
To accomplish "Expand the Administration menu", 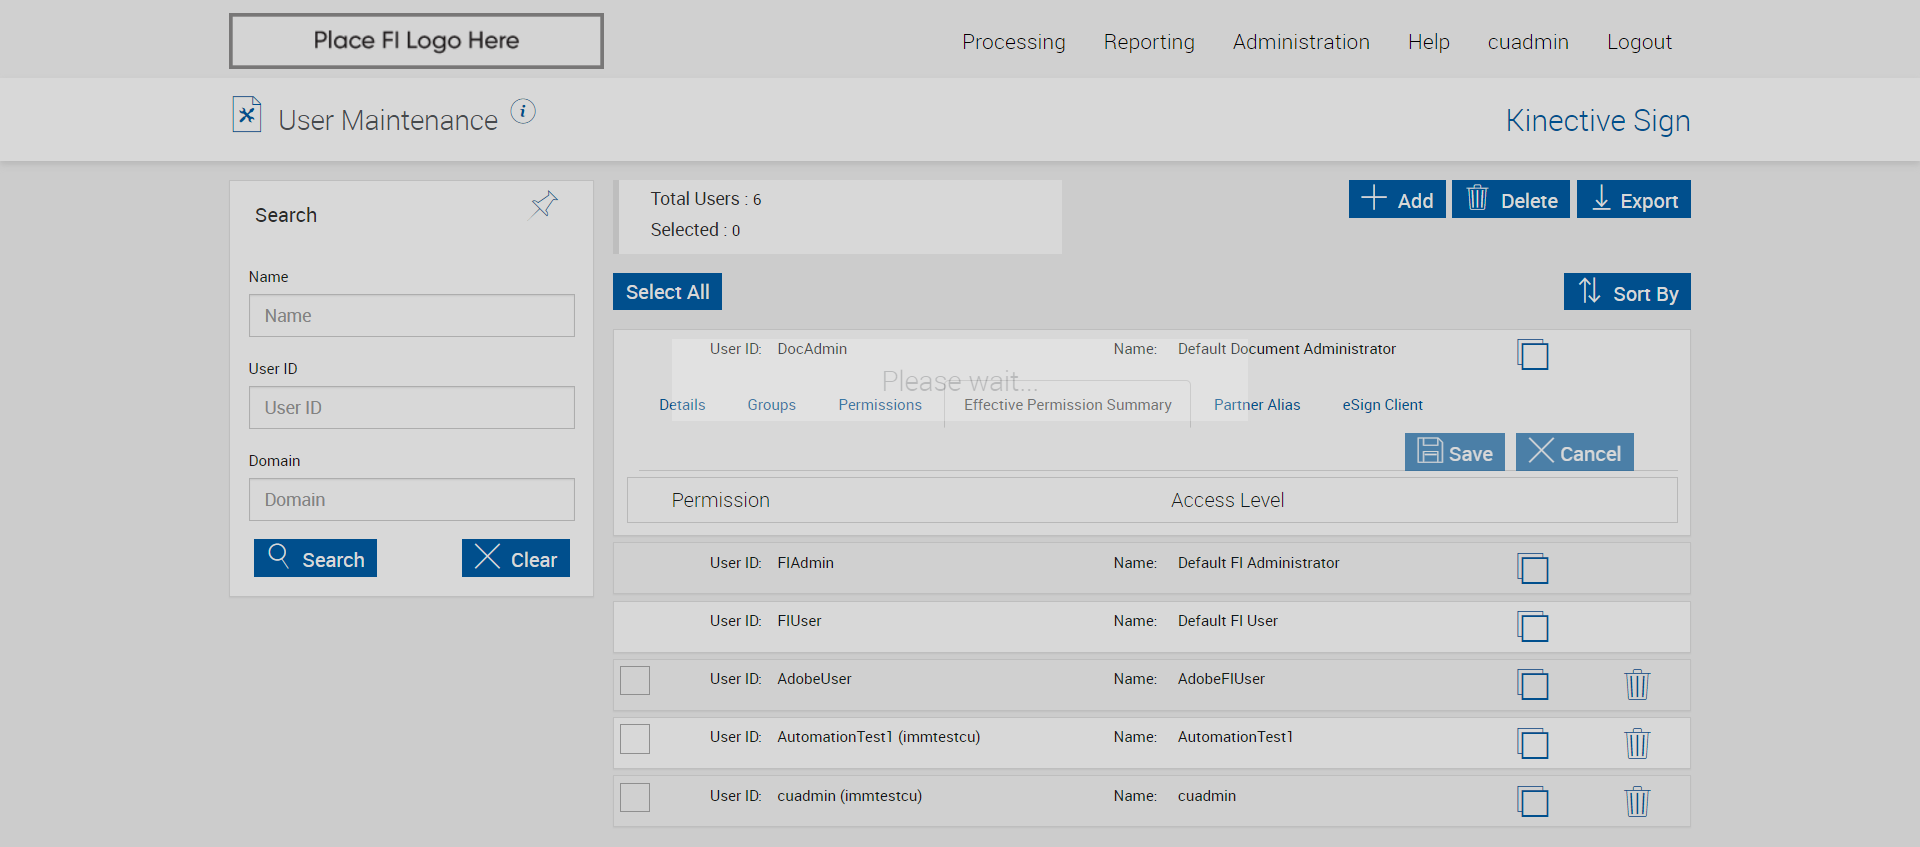I will tap(1301, 42).
